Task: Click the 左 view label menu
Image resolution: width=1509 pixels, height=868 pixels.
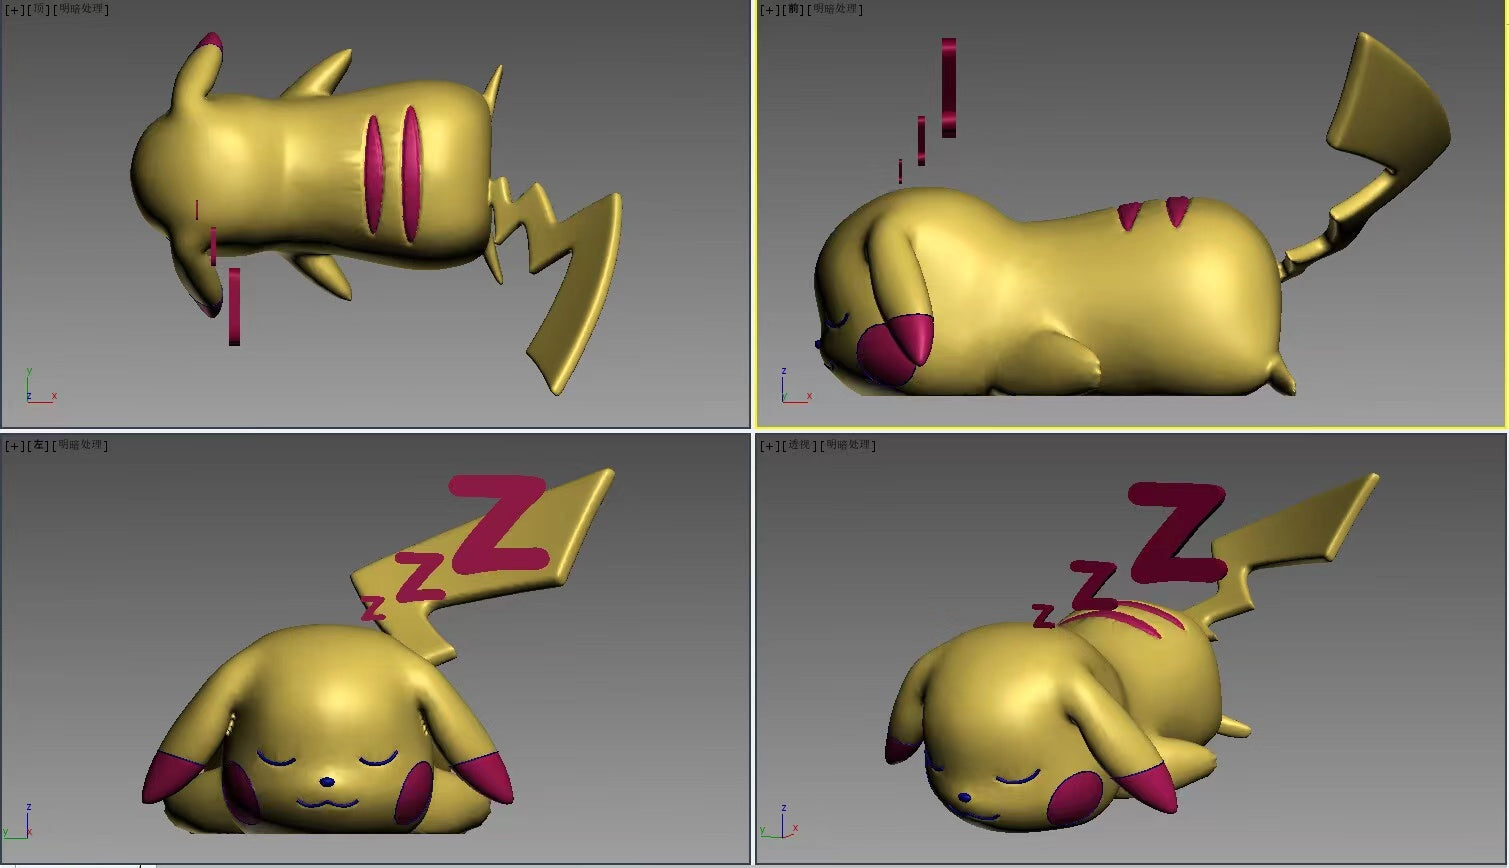Action: [39, 445]
